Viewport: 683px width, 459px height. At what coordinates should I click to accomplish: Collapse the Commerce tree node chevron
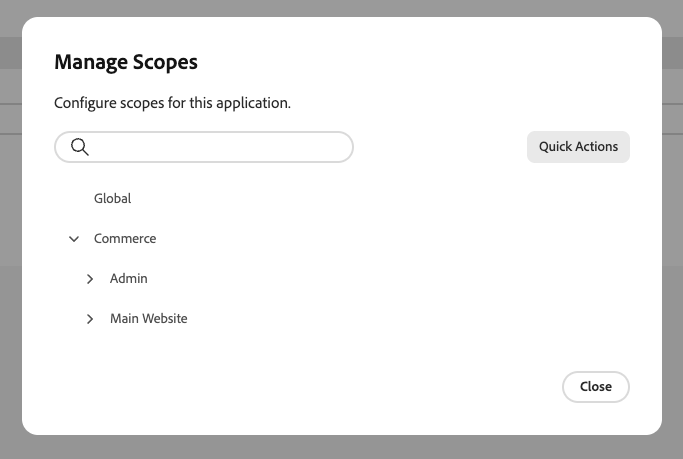74,239
